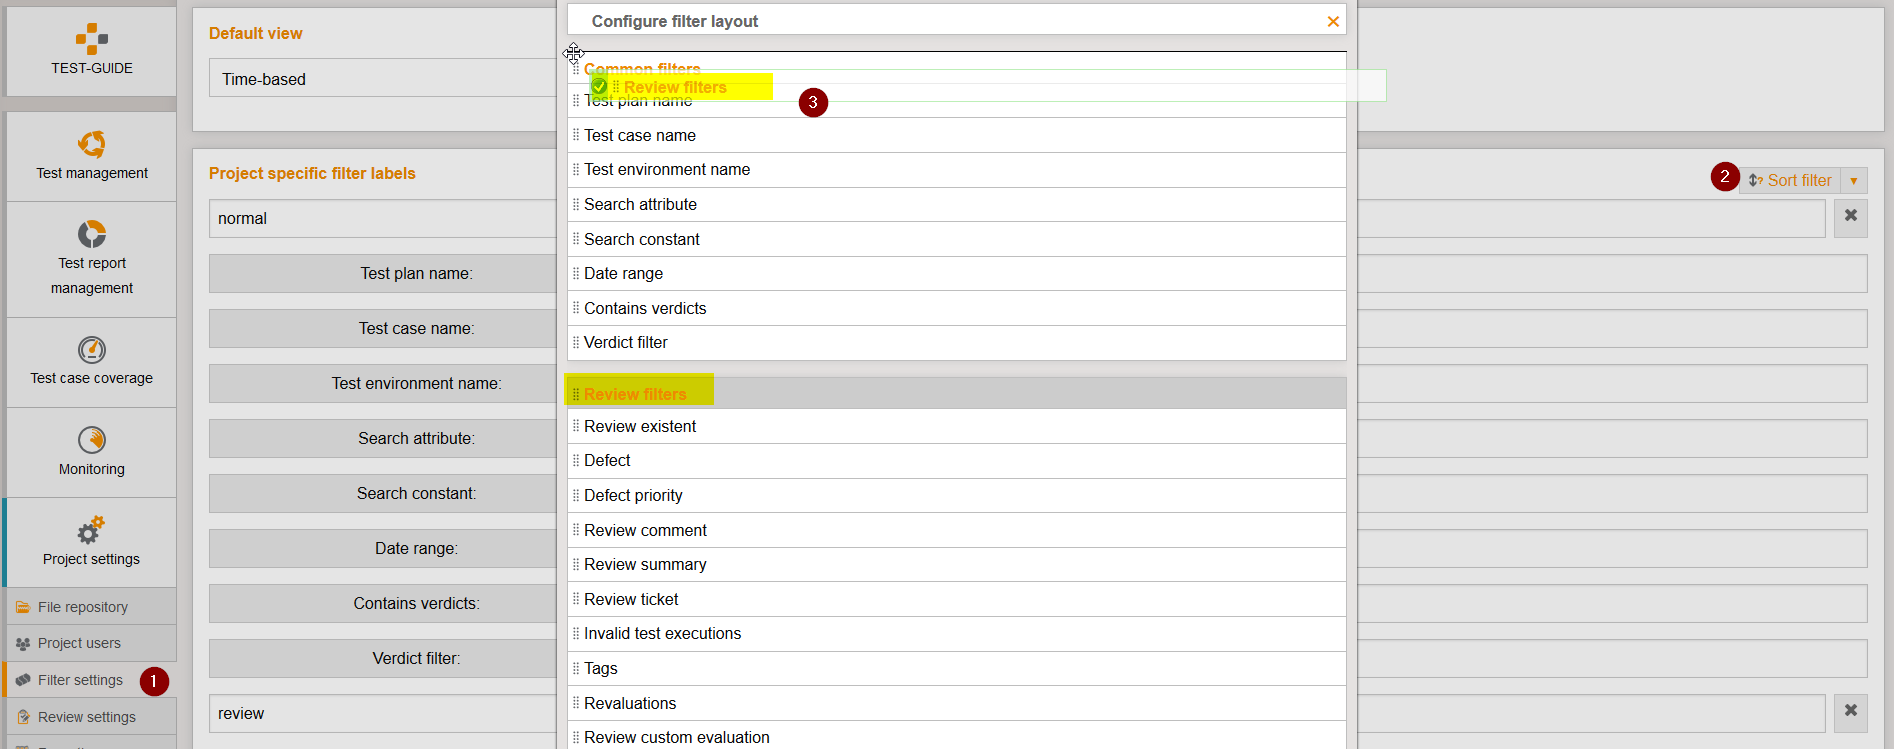Open Filter settings in sidebar
Viewport: 1894px width, 749px height.
click(80, 680)
